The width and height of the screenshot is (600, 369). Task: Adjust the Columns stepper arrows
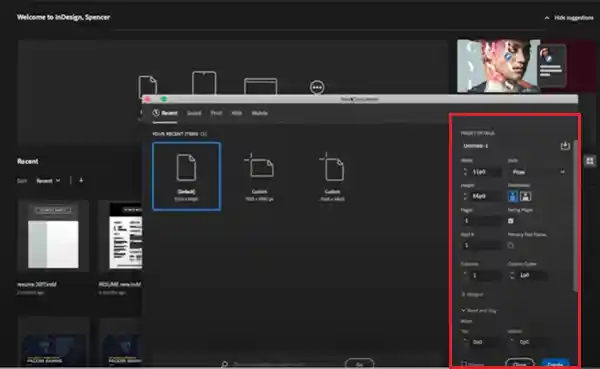point(465,275)
